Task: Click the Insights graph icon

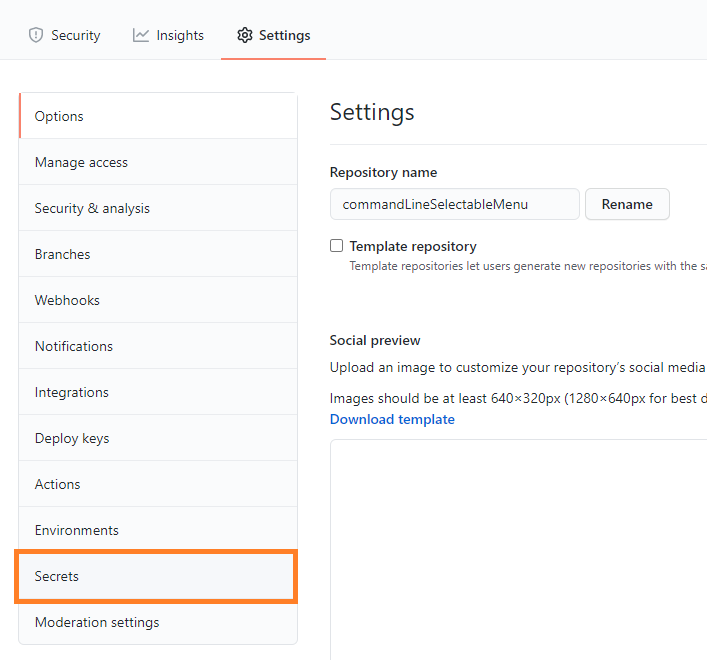Action: [141, 35]
